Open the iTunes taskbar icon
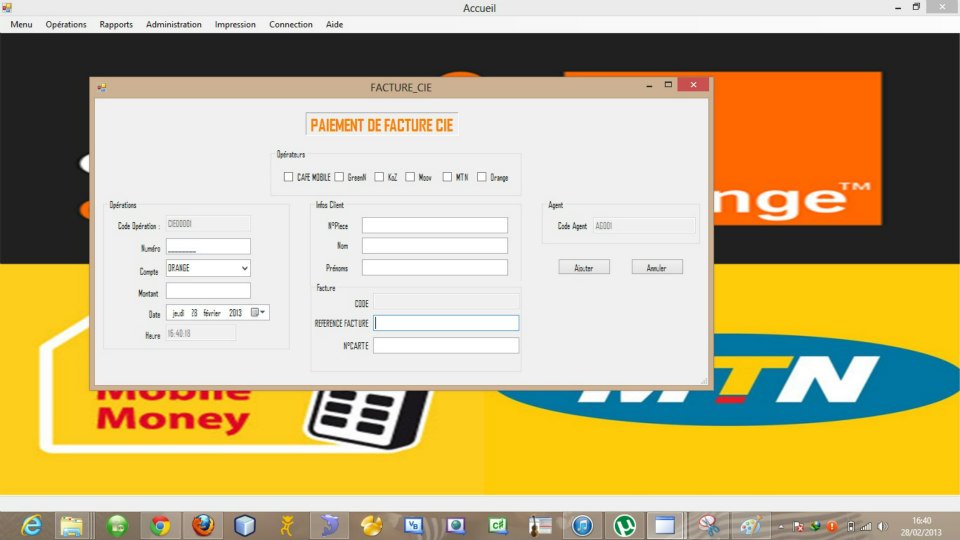The height and width of the screenshot is (540, 960). [x=582, y=525]
